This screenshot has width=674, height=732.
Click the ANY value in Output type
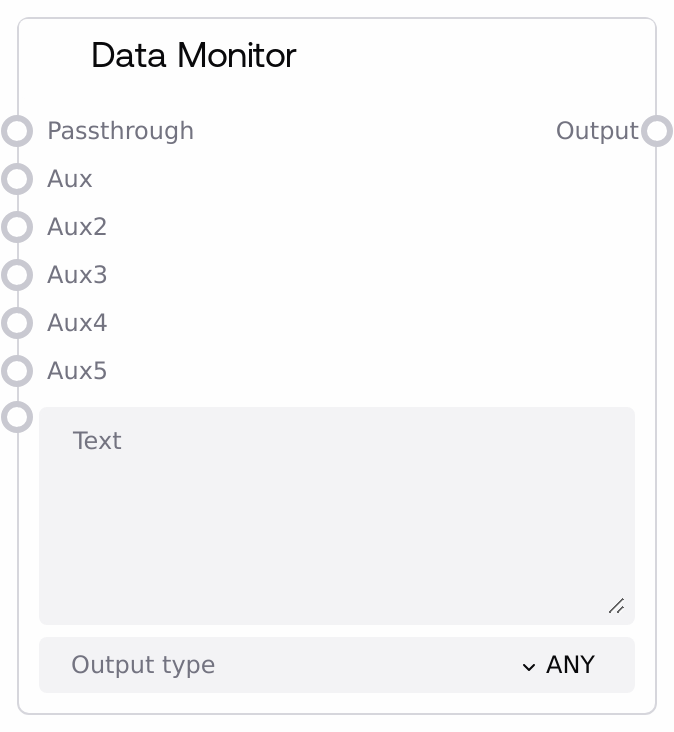[x=570, y=665]
